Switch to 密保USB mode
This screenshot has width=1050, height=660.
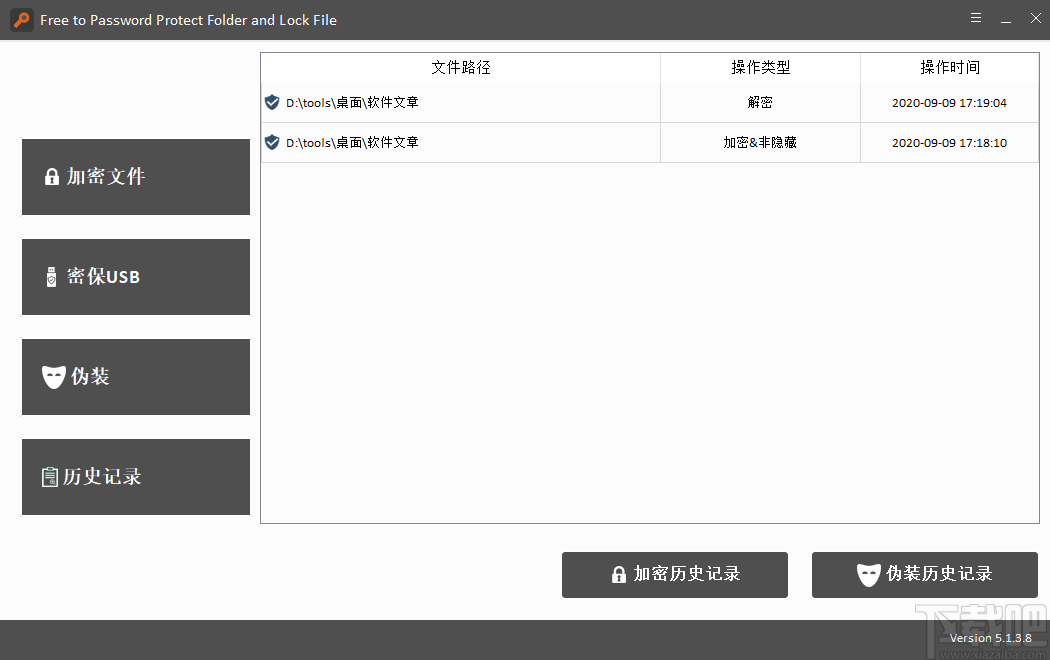[x=135, y=277]
